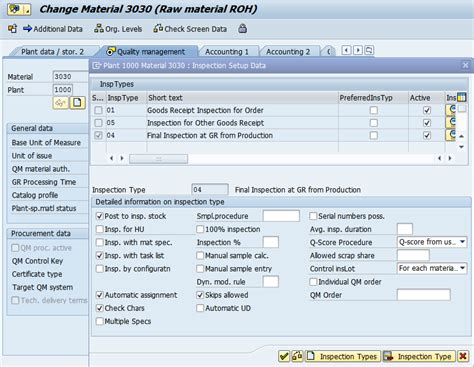Screen dimensions: 474x367
Task: Click the Dyn. mod. rule field
Action: click(x=271, y=282)
